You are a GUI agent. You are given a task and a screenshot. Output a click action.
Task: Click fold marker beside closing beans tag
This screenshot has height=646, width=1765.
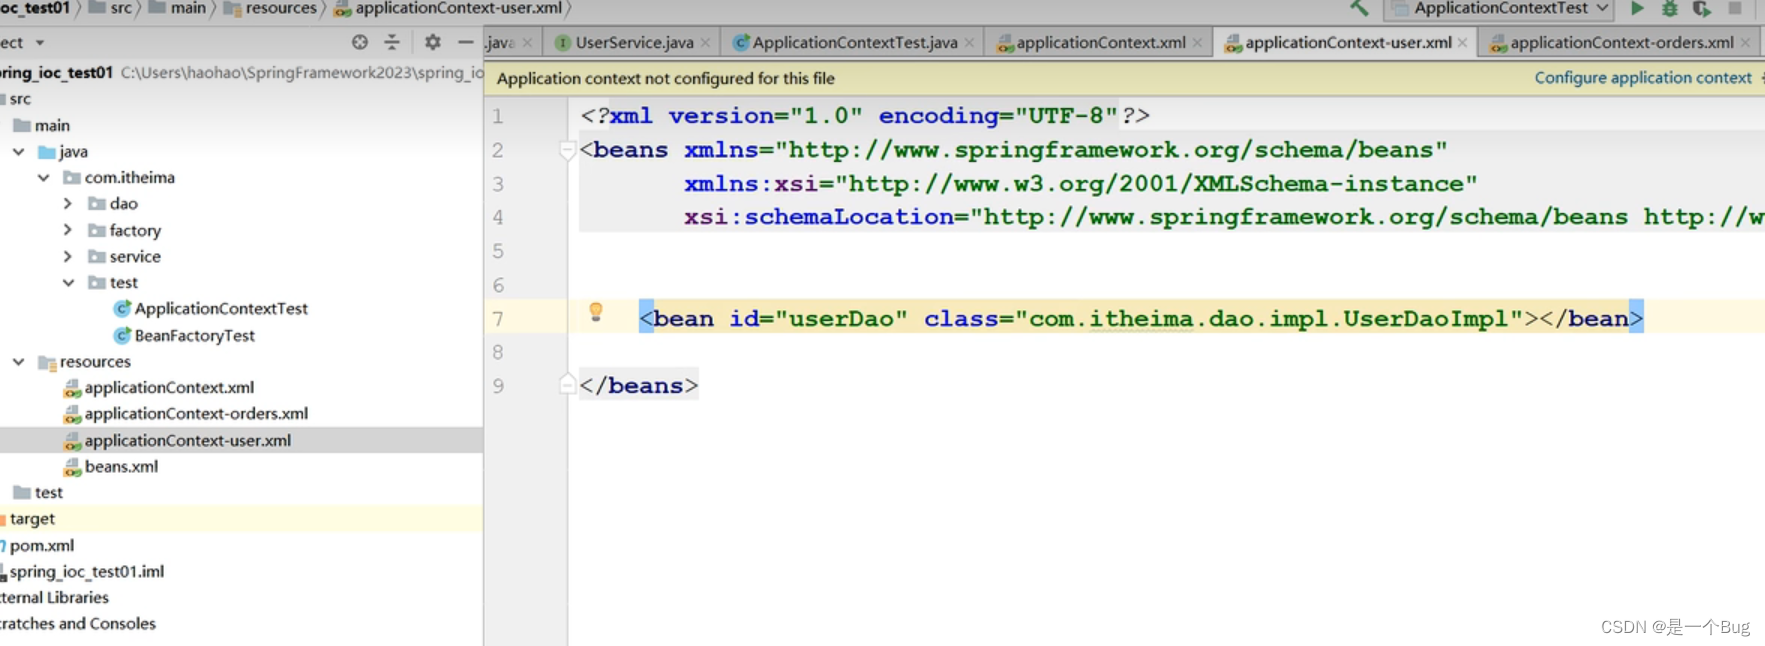click(x=567, y=384)
